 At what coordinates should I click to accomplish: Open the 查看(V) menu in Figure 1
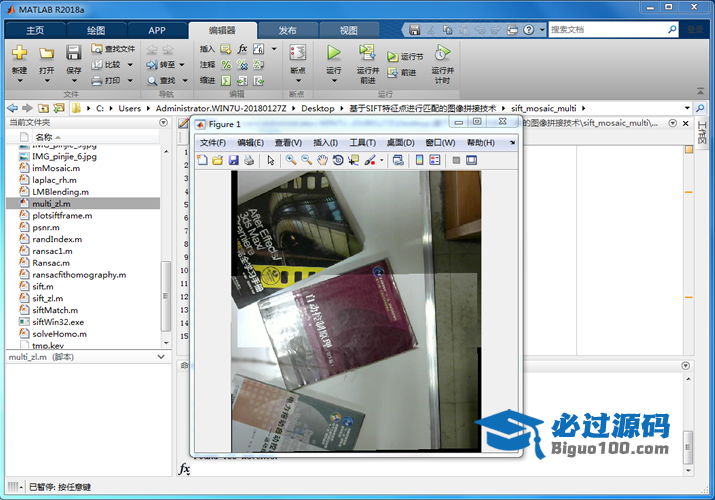[x=288, y=143]
